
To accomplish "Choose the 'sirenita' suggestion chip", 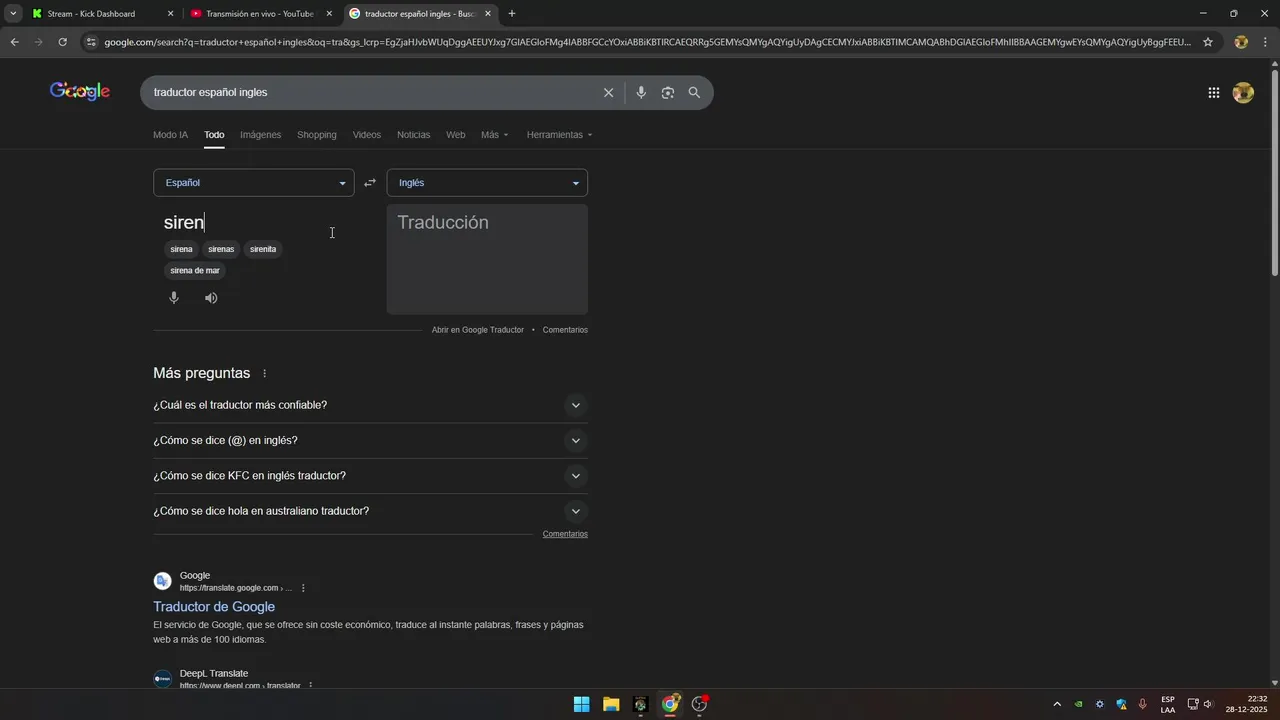I will coord(263,249).
